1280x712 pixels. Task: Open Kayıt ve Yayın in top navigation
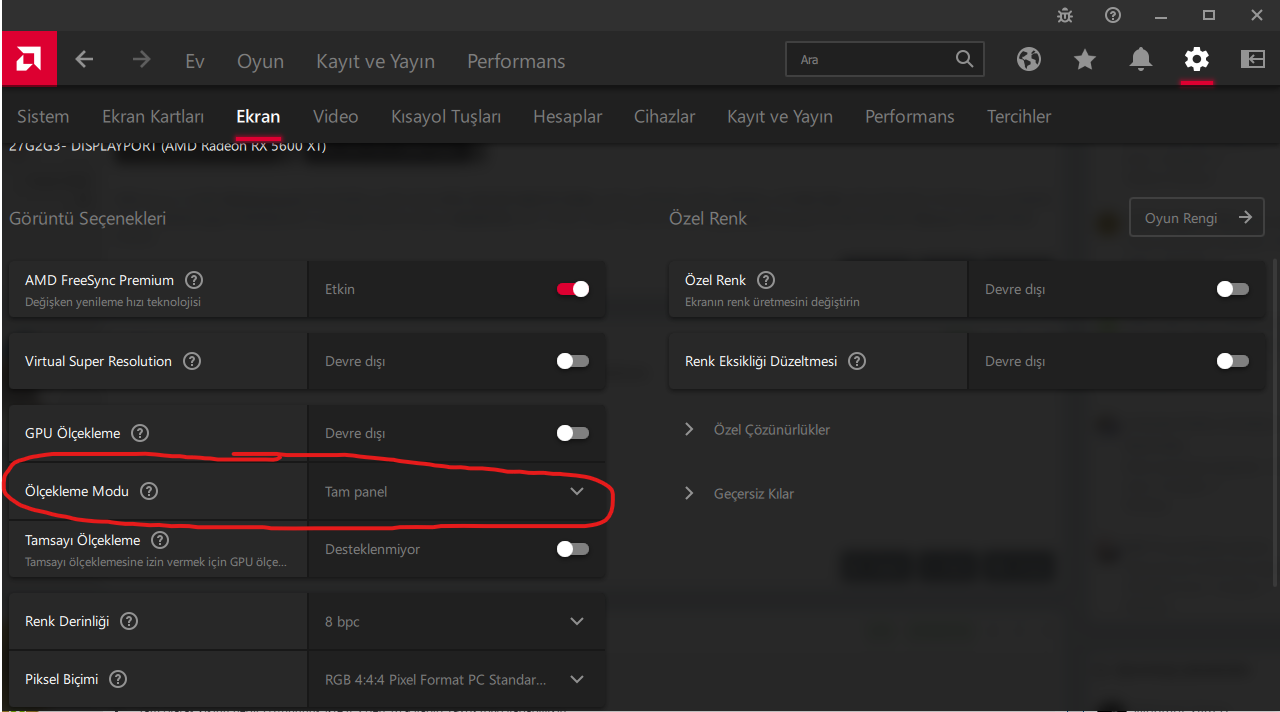pos(375,61)
